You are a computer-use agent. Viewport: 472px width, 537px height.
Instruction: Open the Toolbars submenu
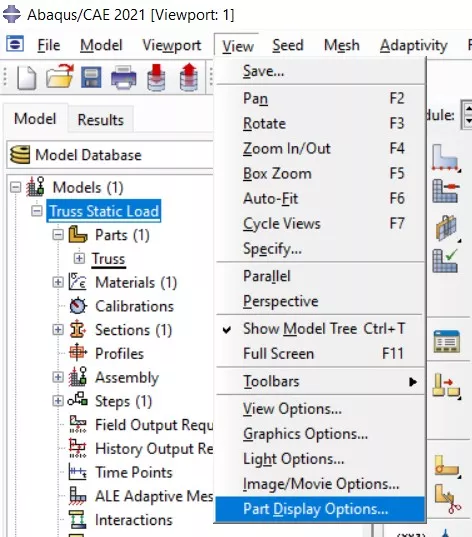321,381
